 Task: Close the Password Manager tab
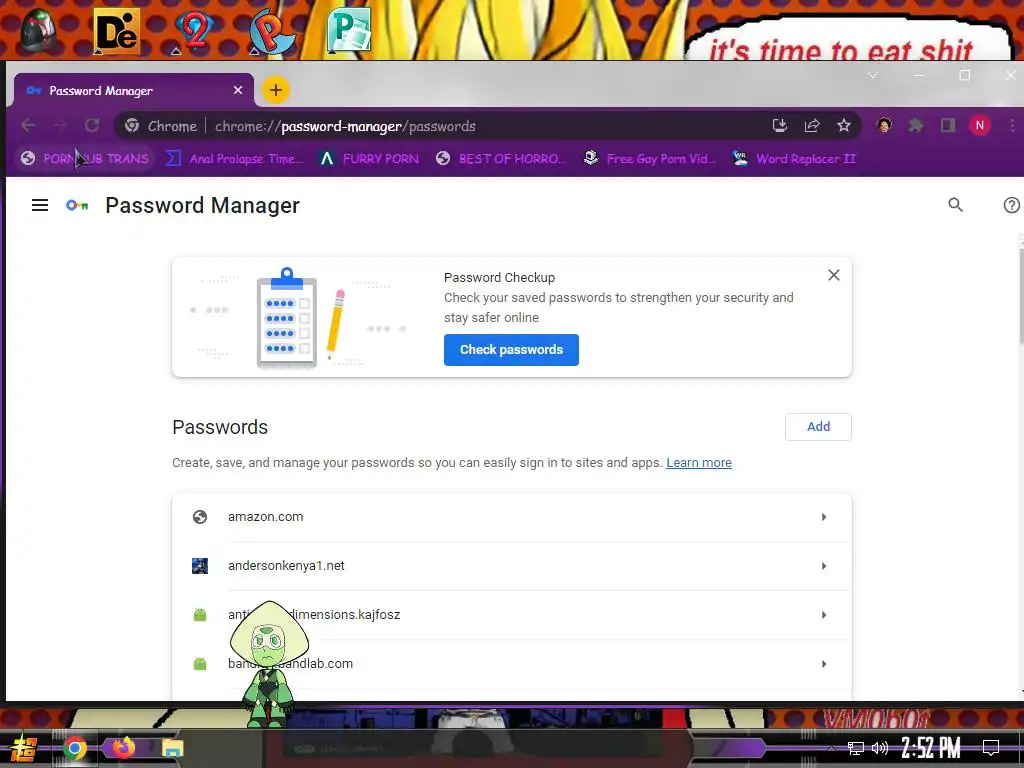238,90
